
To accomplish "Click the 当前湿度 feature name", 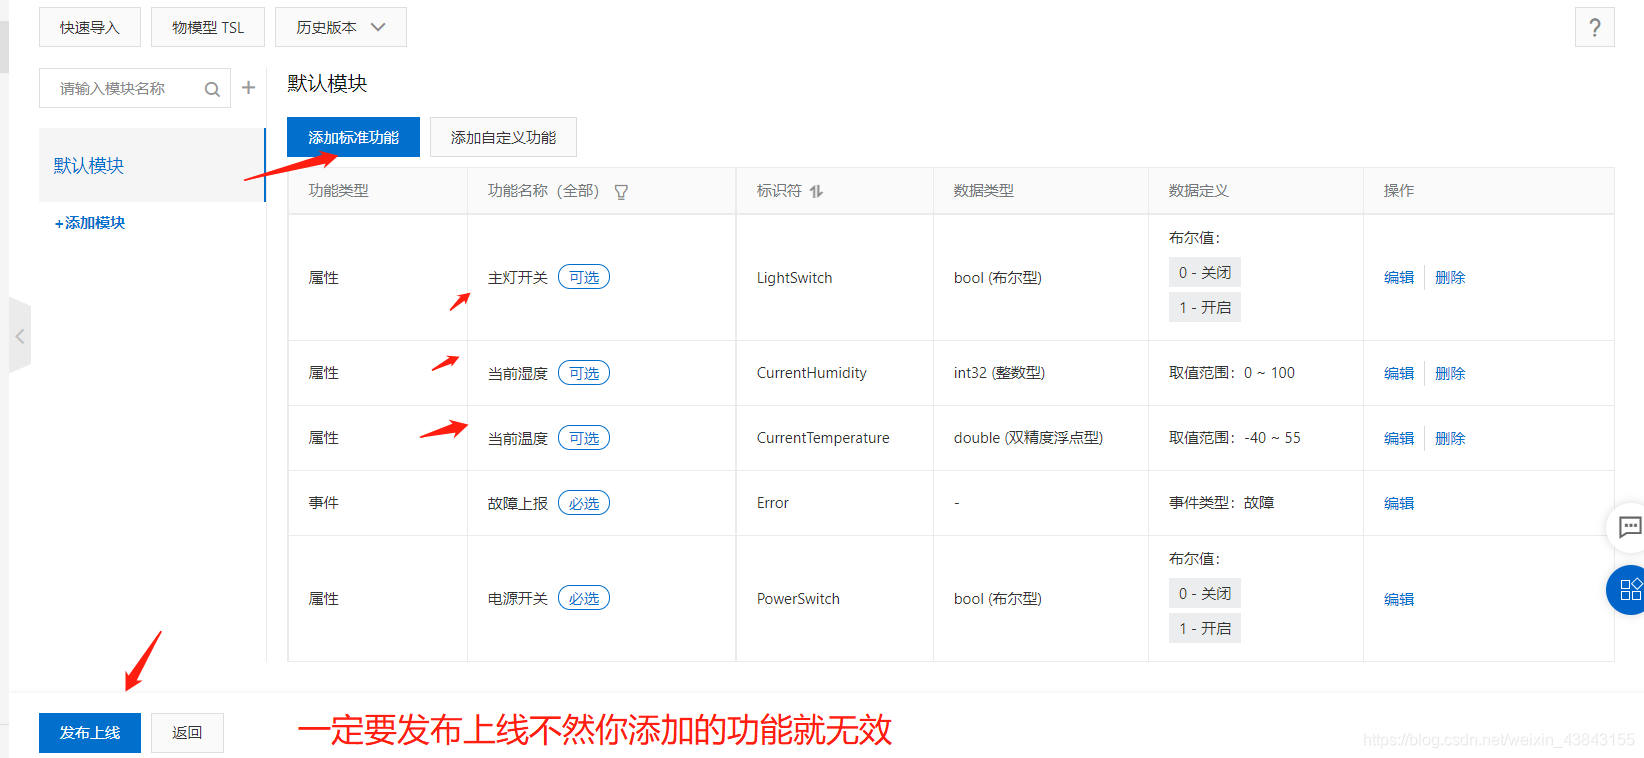I will [518, 373].
